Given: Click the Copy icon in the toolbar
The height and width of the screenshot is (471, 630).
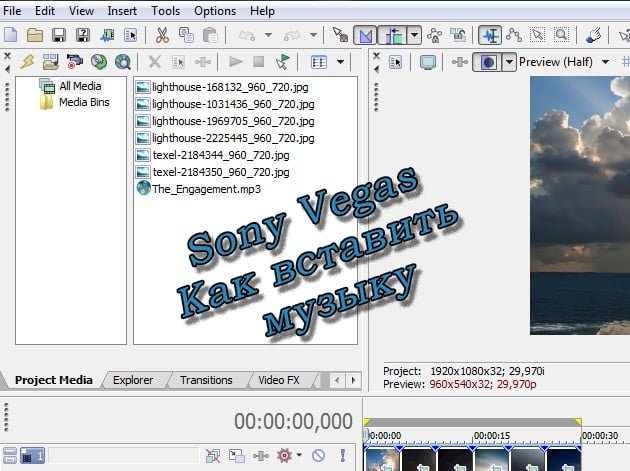Looking at the screenshot, I should tap(186, 35).
